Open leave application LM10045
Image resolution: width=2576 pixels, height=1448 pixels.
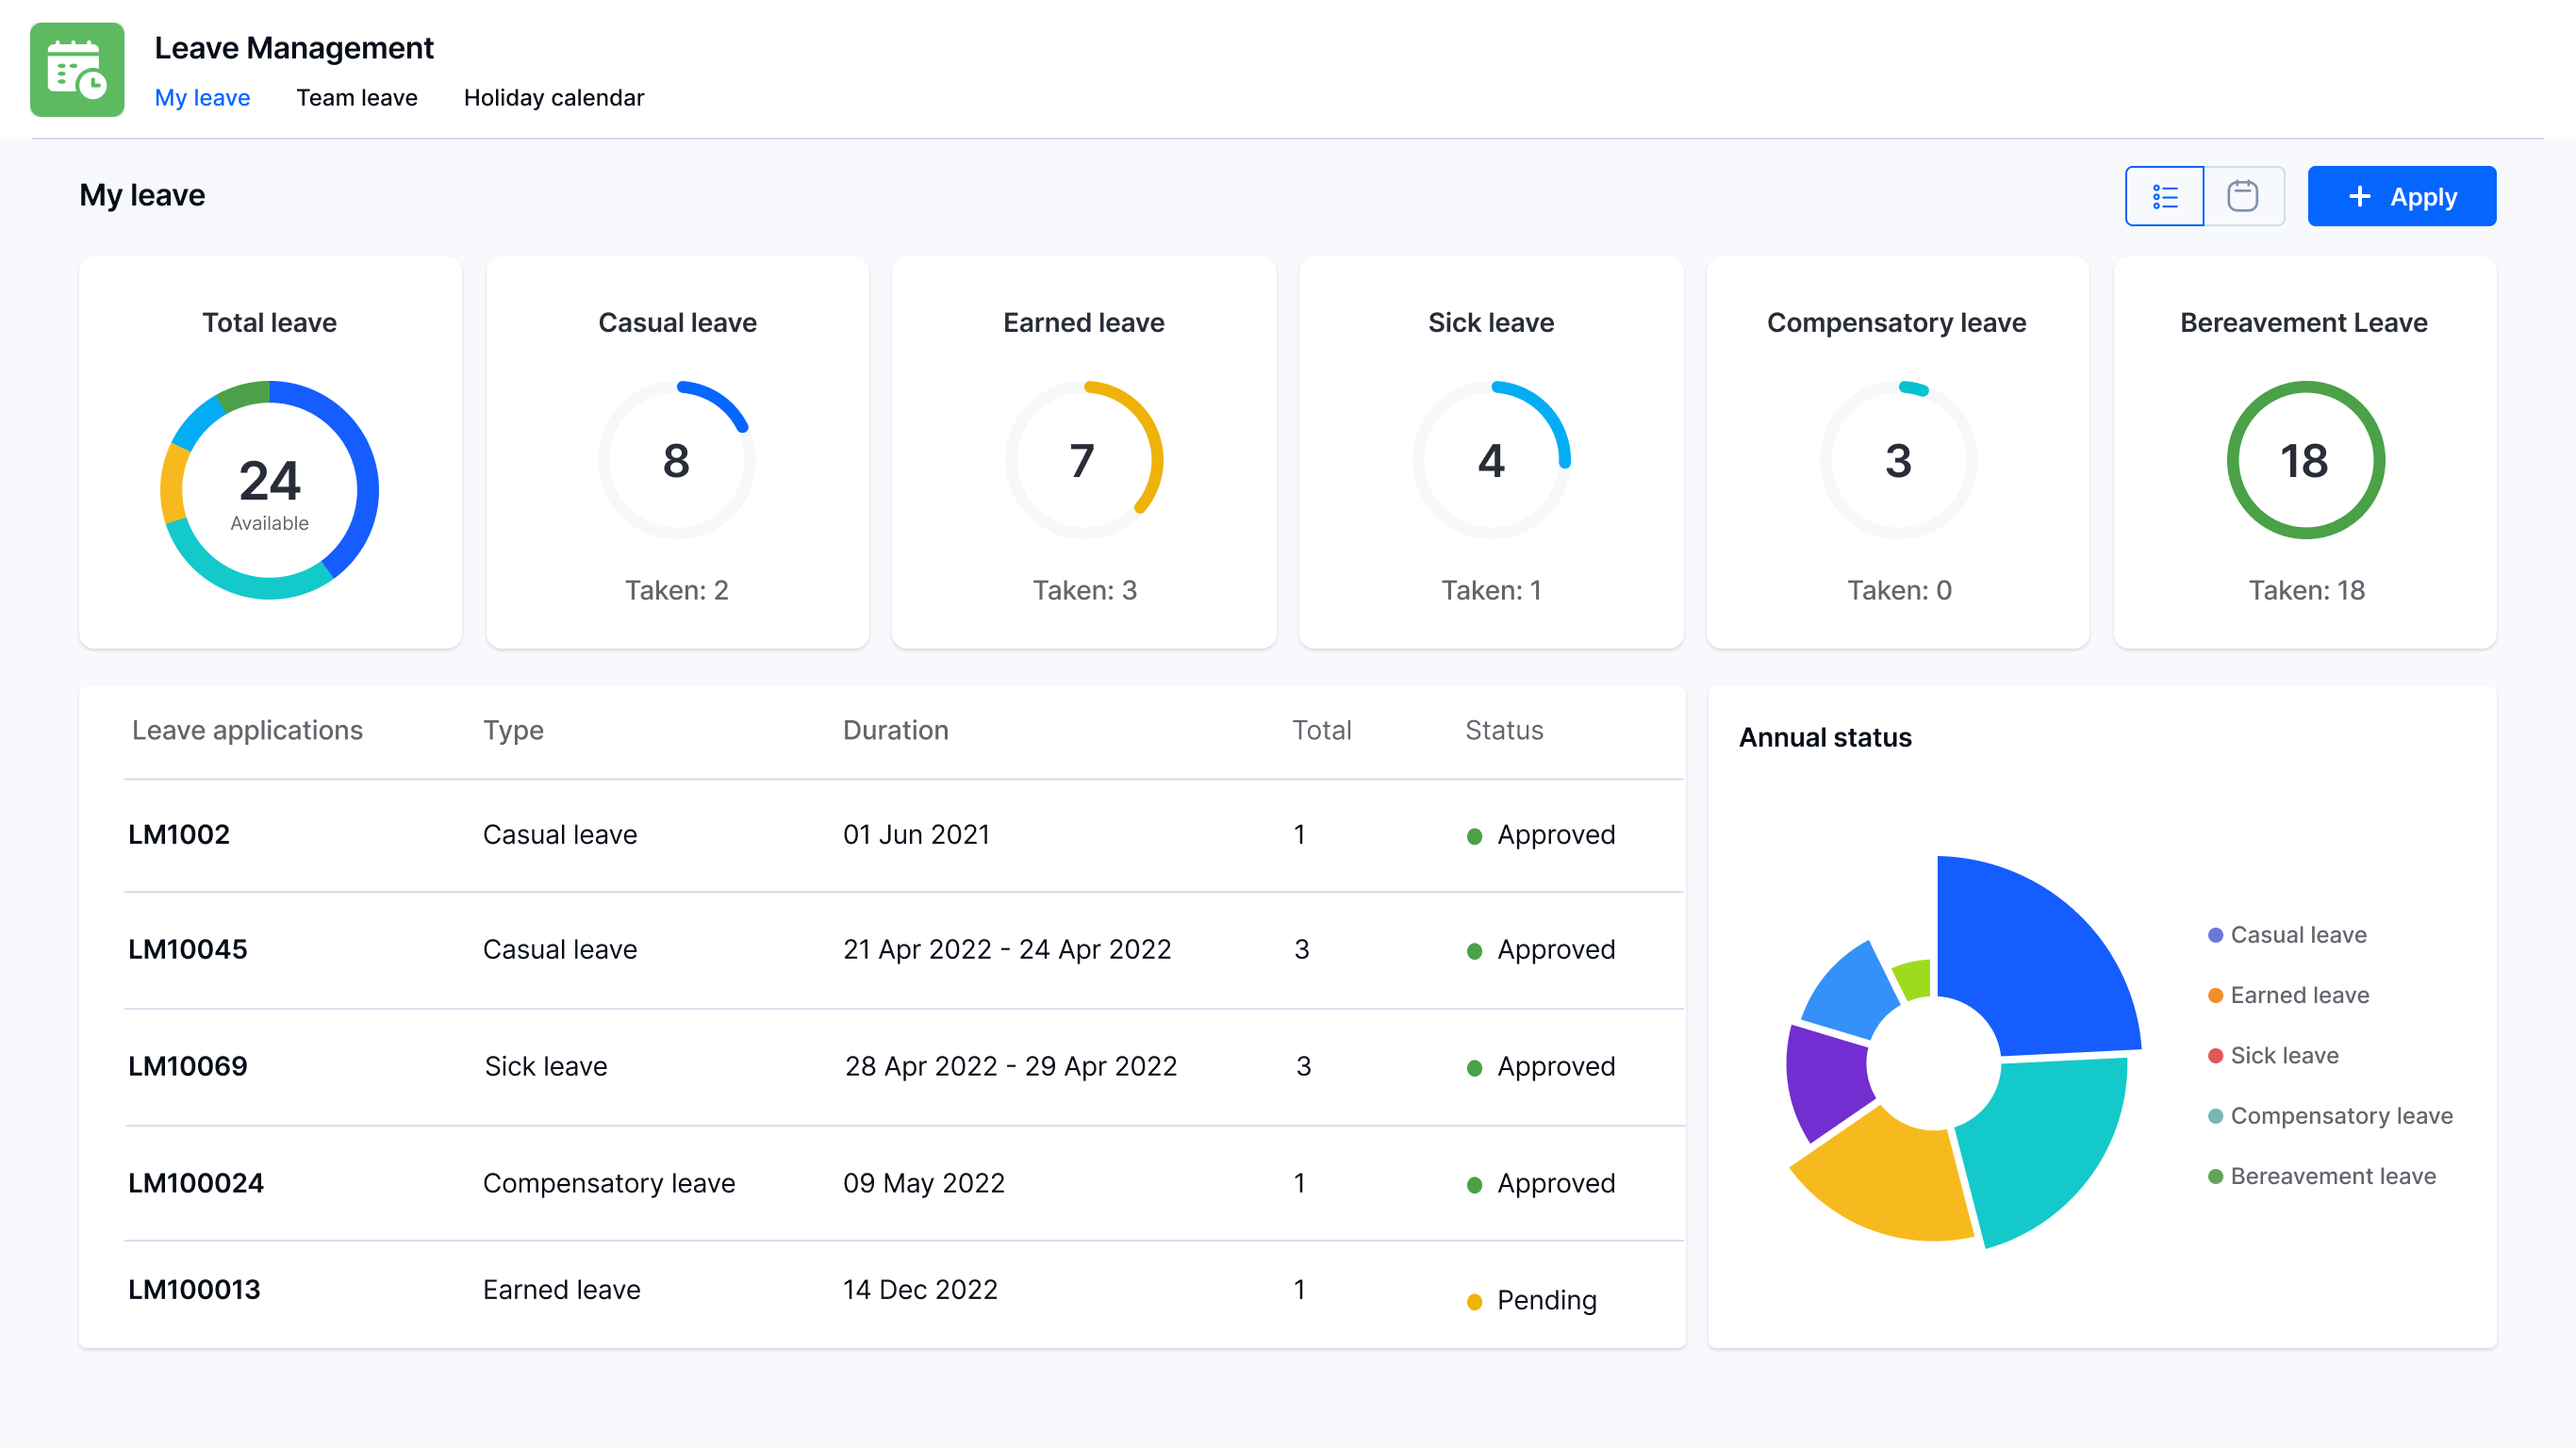click(x=187, y=950)
